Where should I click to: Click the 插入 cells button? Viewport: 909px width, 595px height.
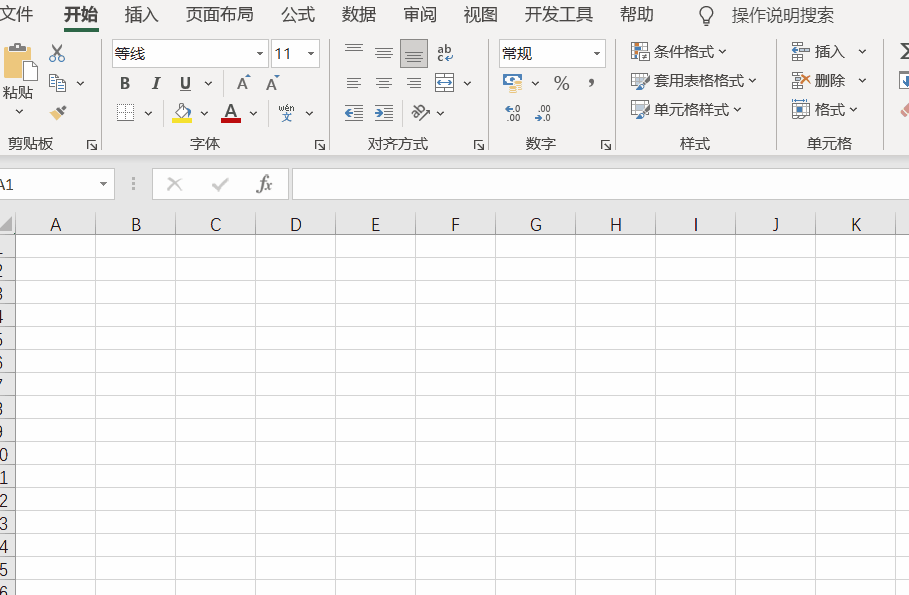[x=818, y=52]
